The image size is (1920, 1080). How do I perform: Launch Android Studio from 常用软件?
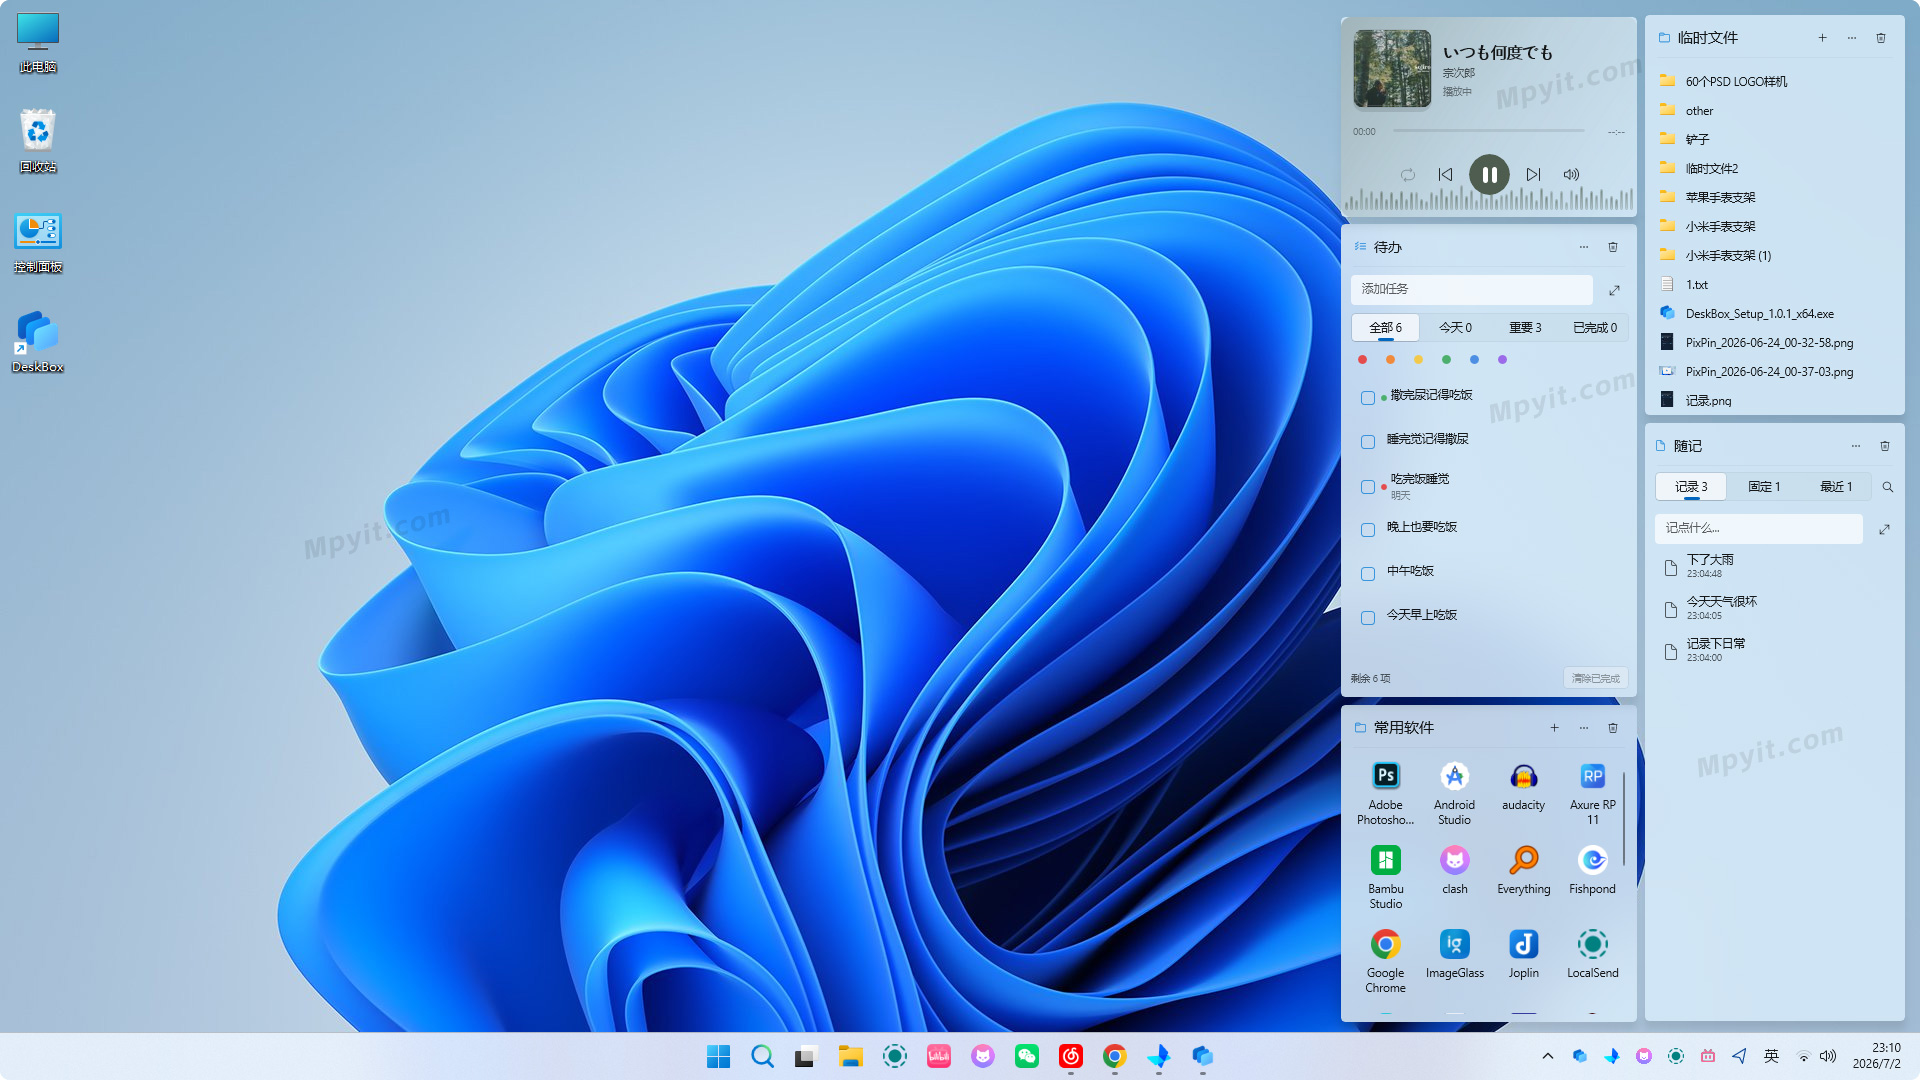coord(1454,792)
